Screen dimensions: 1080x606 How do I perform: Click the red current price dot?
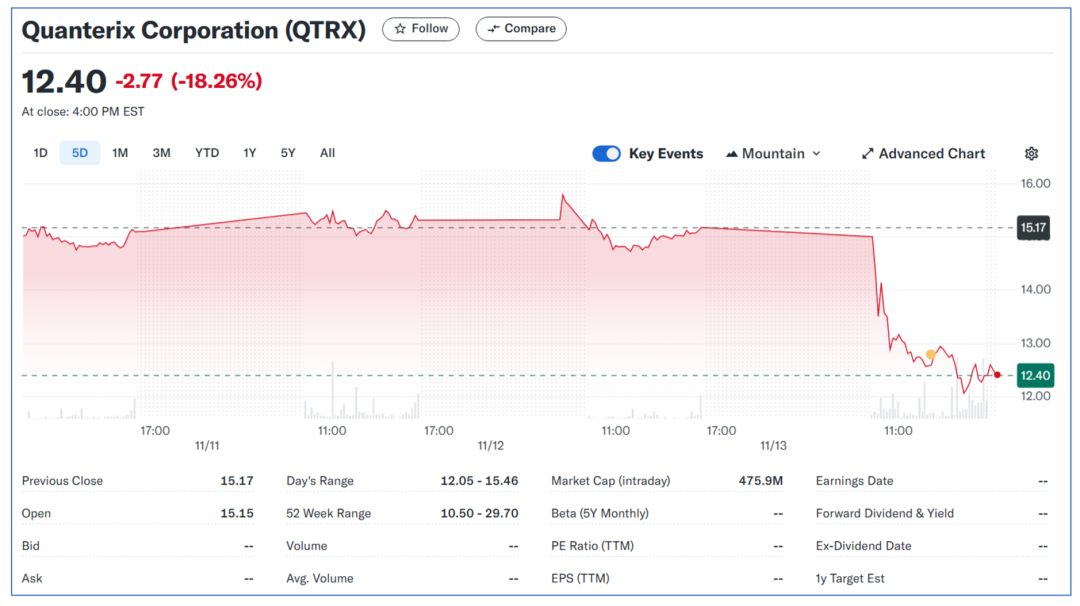tap(997, 375)
